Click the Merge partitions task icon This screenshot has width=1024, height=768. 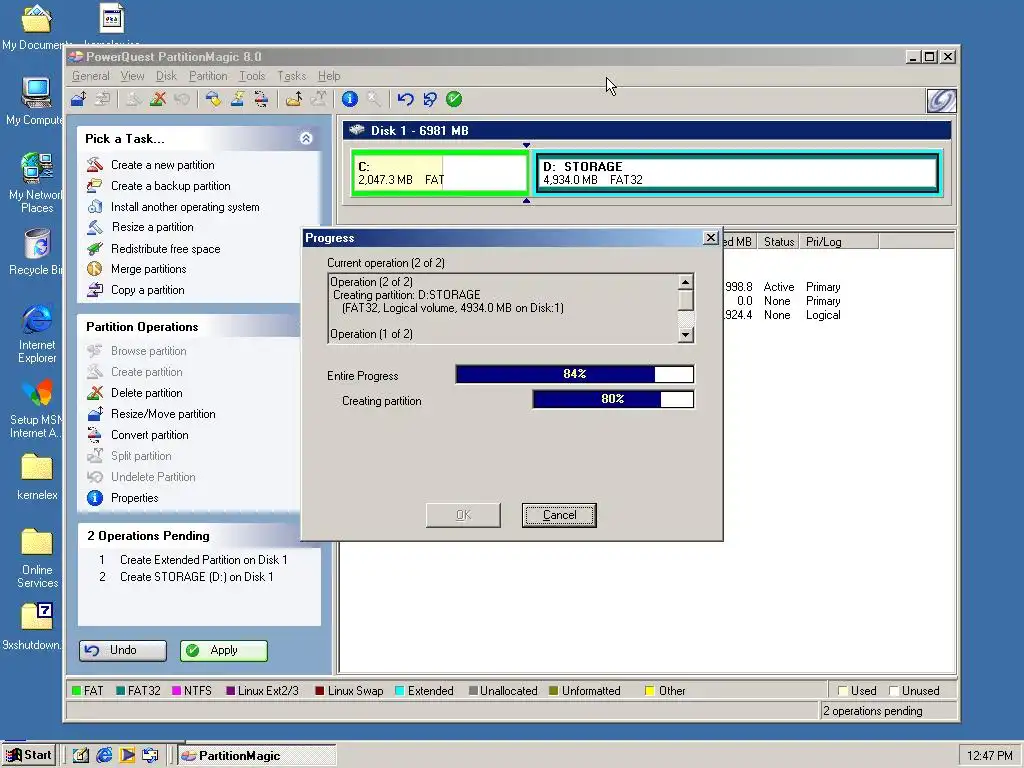[95, 268]
